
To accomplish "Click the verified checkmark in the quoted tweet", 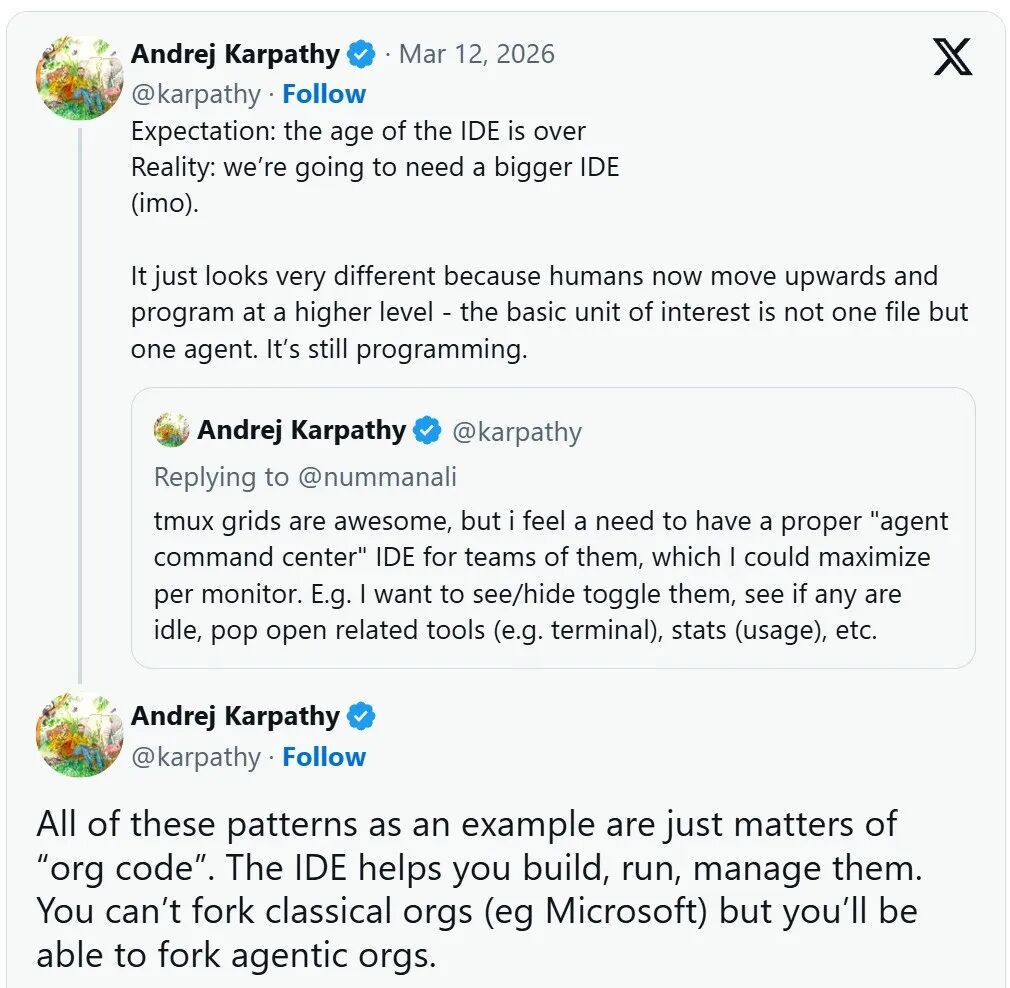I will 427,430.
